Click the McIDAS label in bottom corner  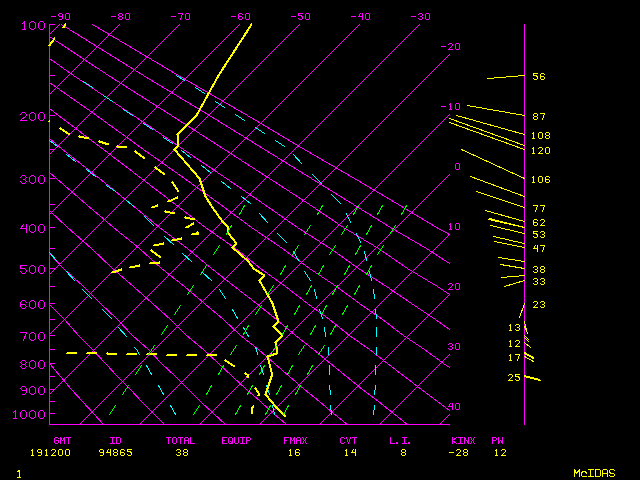coord(593,472)
